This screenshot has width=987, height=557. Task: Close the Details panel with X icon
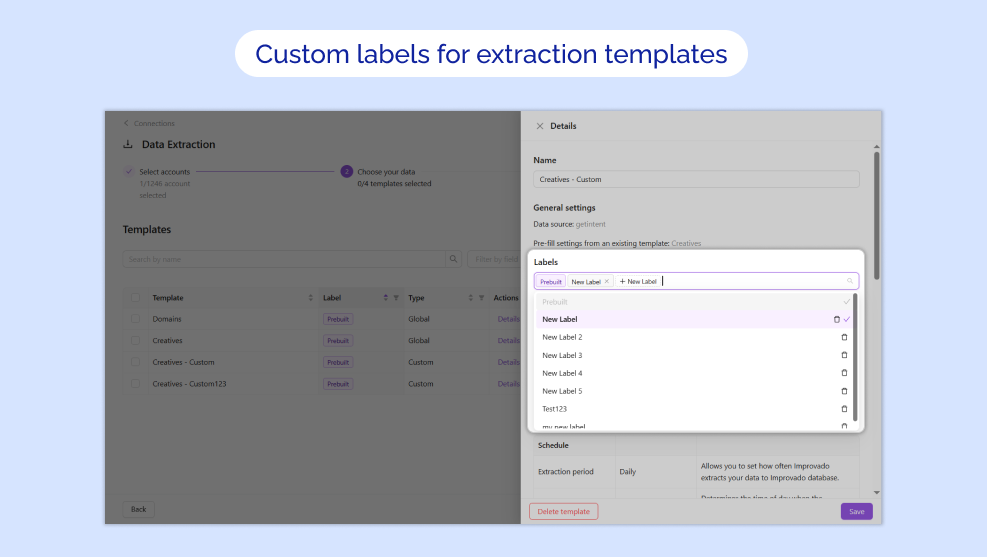pos(540,126)
